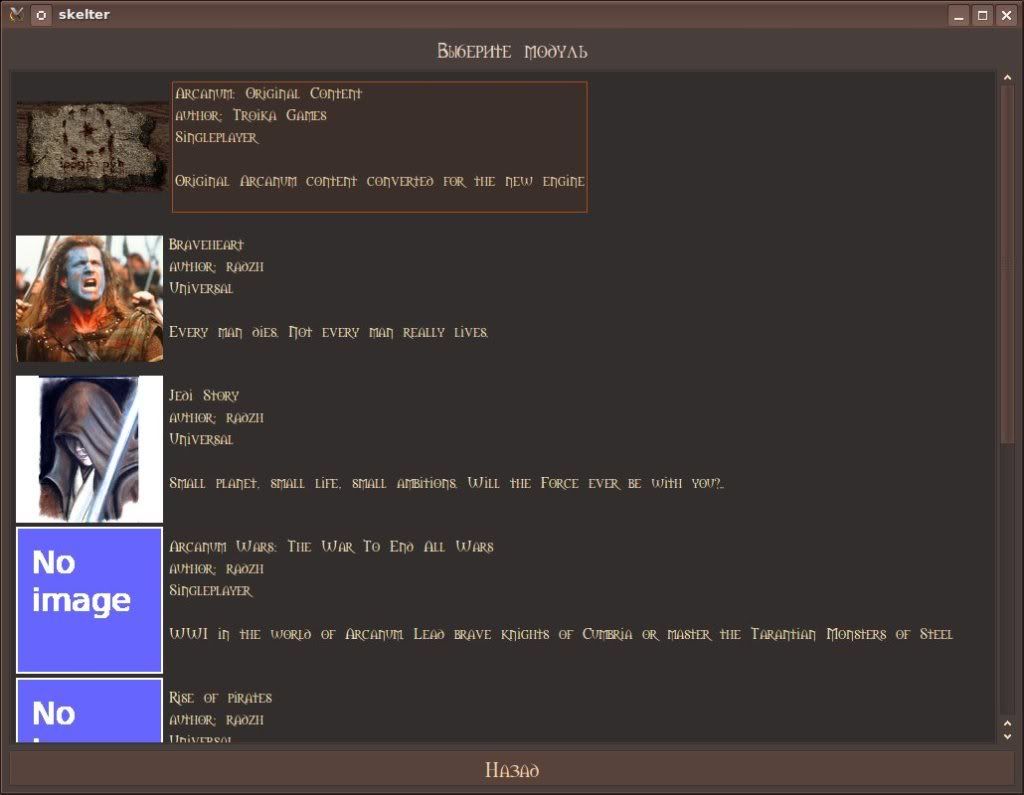The image size is (1024, 795).
Task: Click the Jedi Story hooded figure thumbnail
Action: [x=88, y=448]
